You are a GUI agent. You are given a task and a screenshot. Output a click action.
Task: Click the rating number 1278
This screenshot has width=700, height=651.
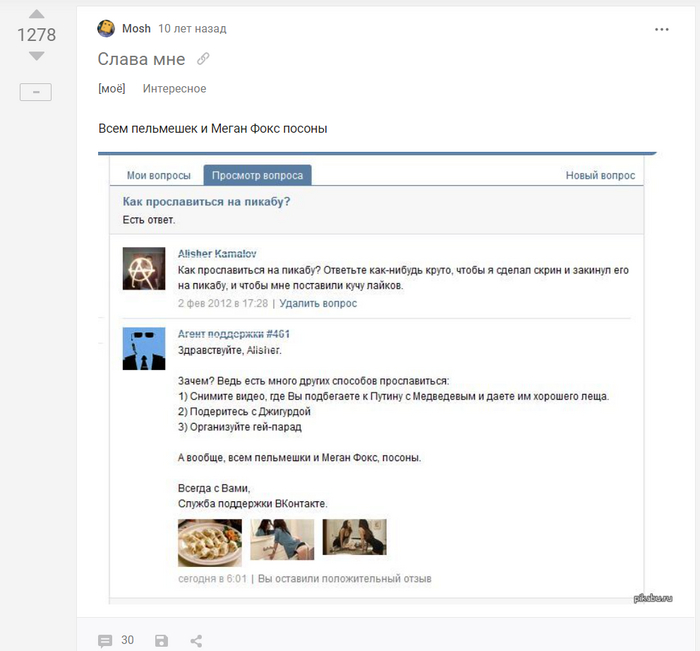[37, 35]
